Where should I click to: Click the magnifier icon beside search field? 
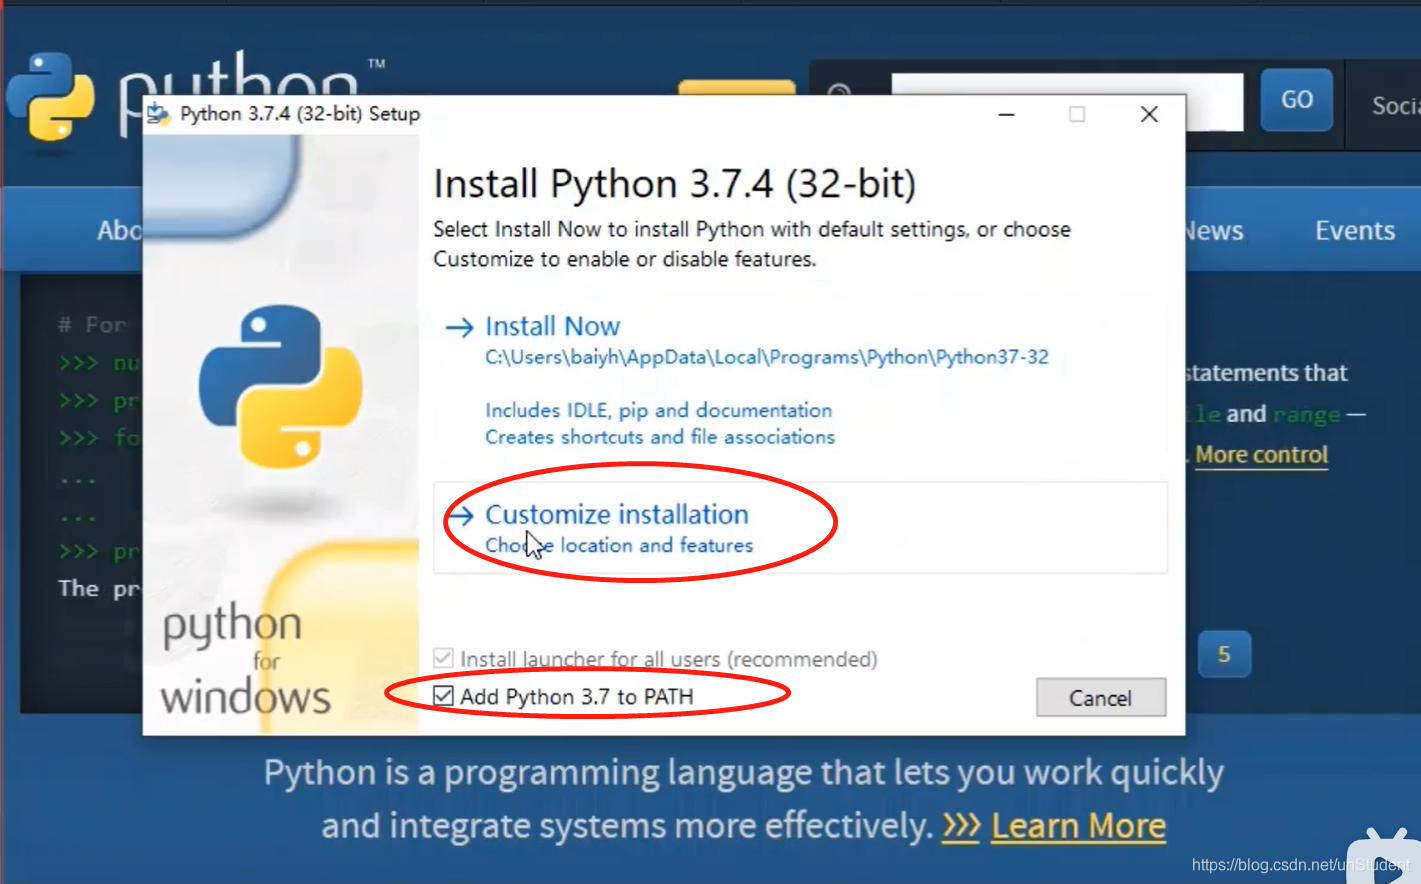839,91
